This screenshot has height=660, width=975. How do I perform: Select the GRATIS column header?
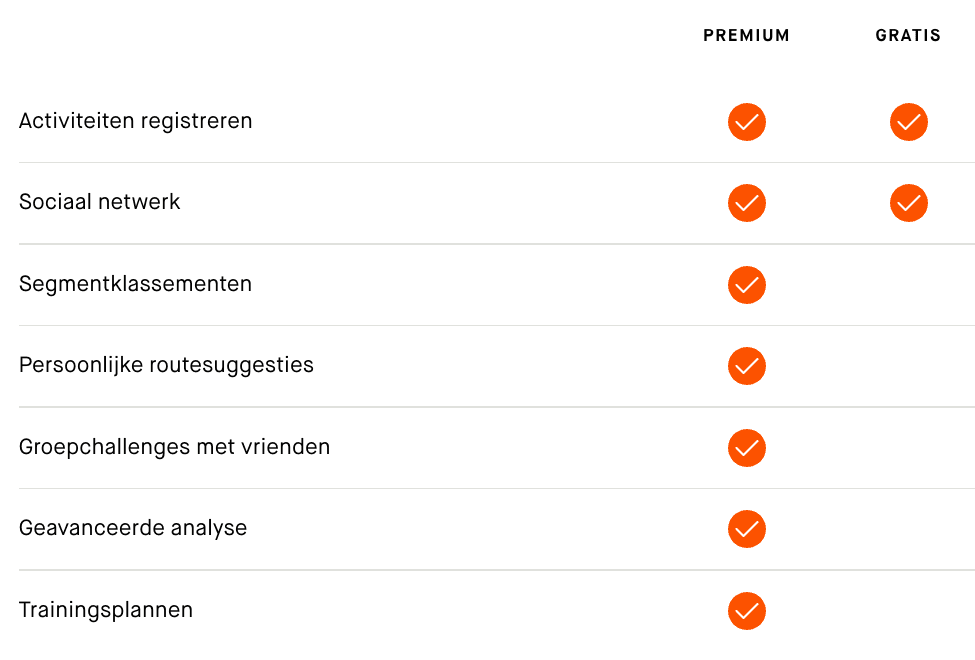pyautogui.click(x=908, y=36)
